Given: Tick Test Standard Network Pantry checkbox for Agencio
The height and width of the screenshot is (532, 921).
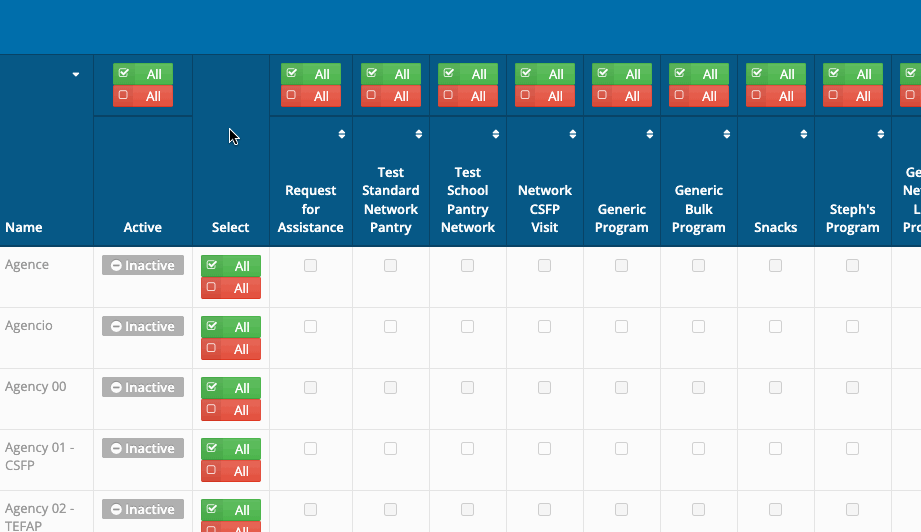Looking at the screenshot, I should 391,326.
